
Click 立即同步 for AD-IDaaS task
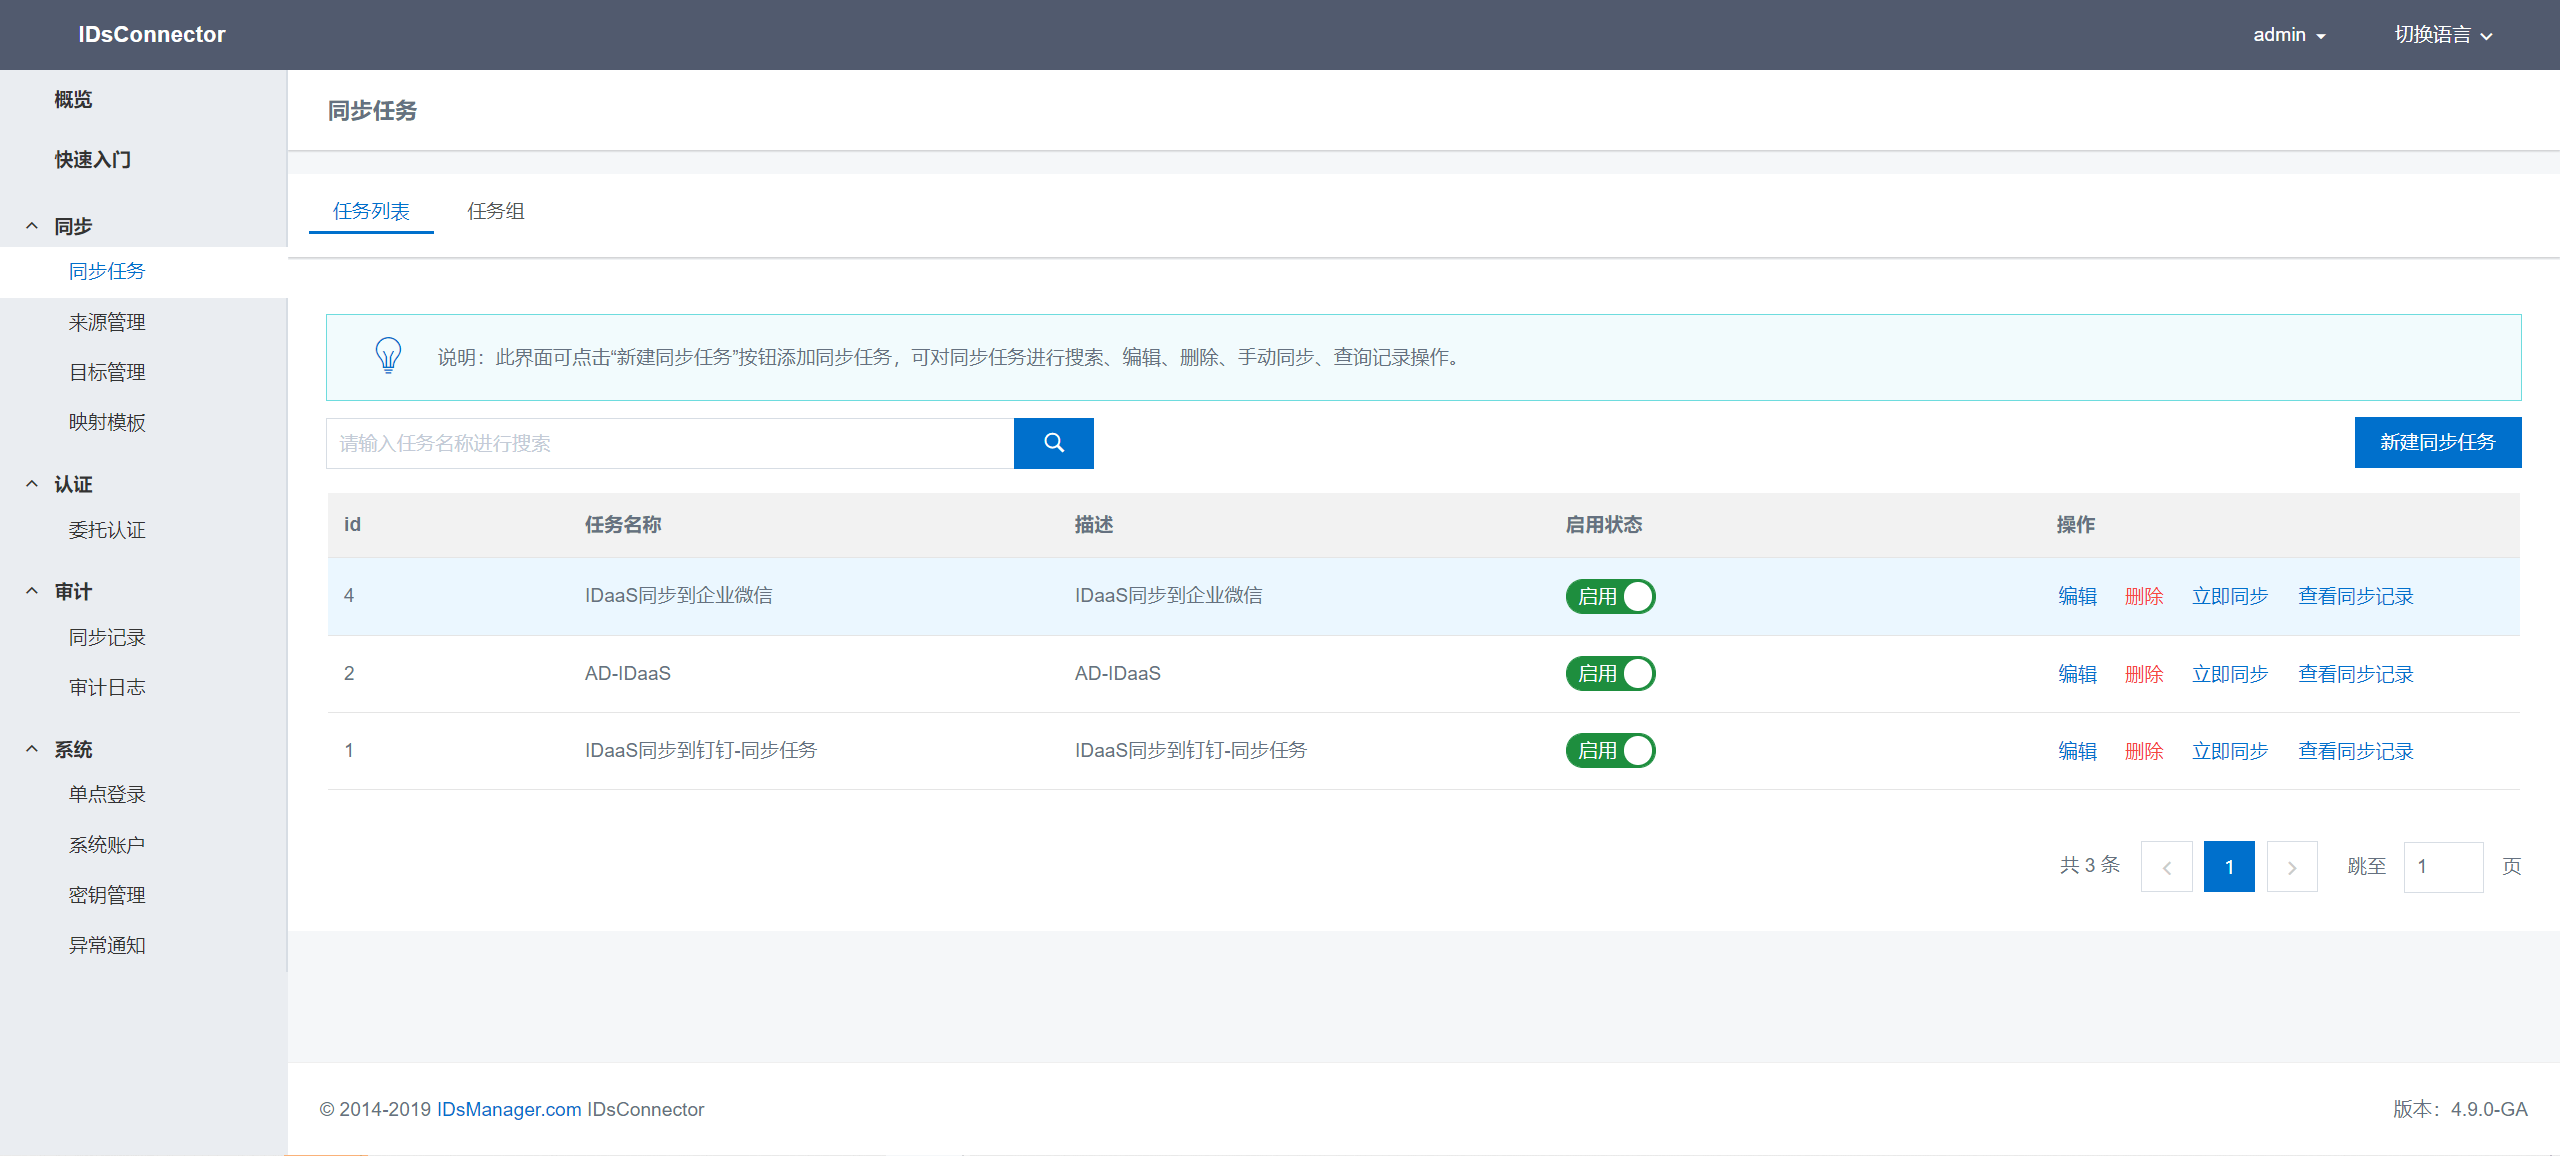tap(2229, 674)
